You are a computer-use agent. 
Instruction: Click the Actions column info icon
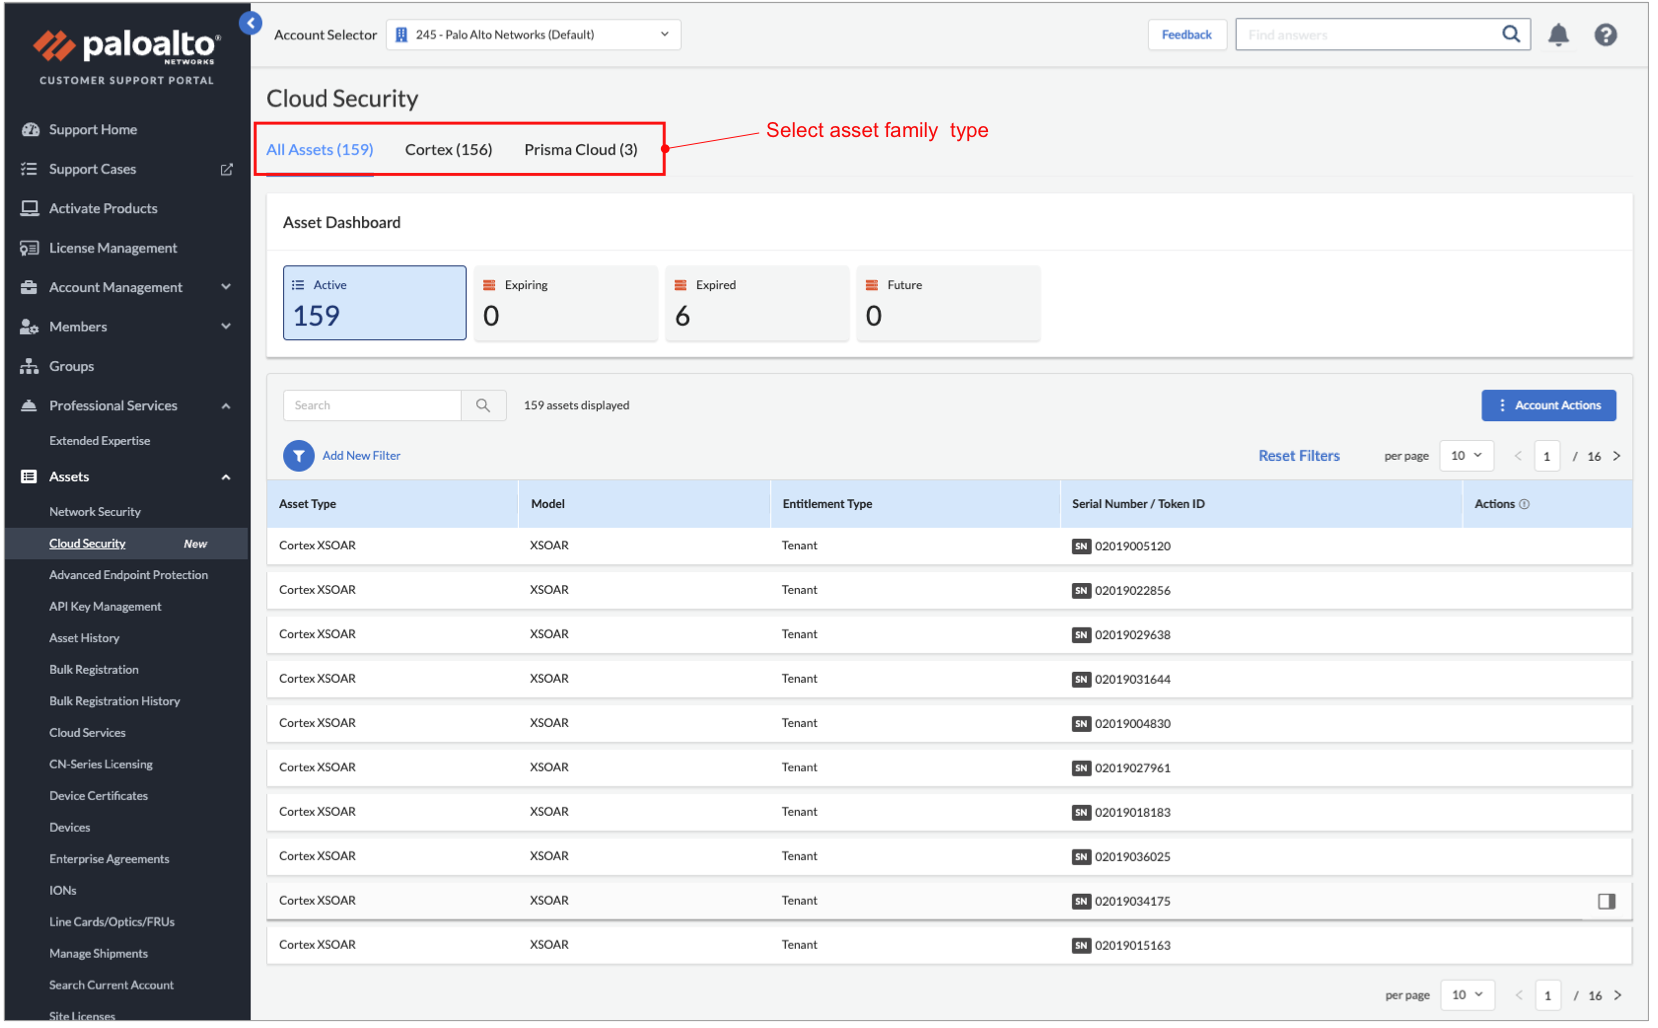tap(1524, 504)
